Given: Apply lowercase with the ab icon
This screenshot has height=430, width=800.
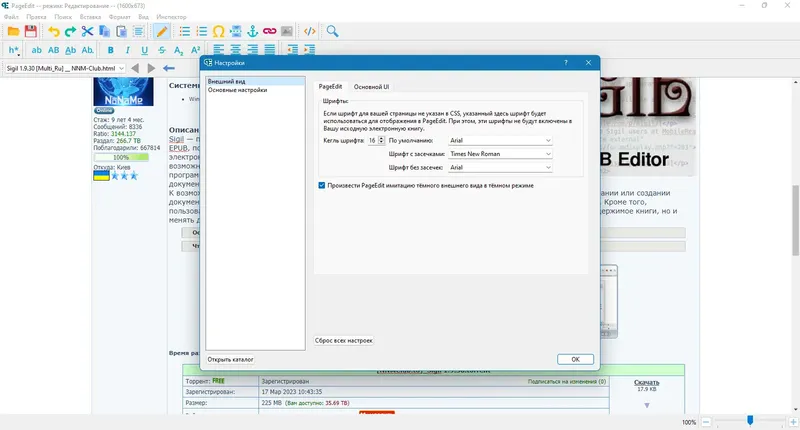Looking at the screenshot, I should click(x=37, y=50).
